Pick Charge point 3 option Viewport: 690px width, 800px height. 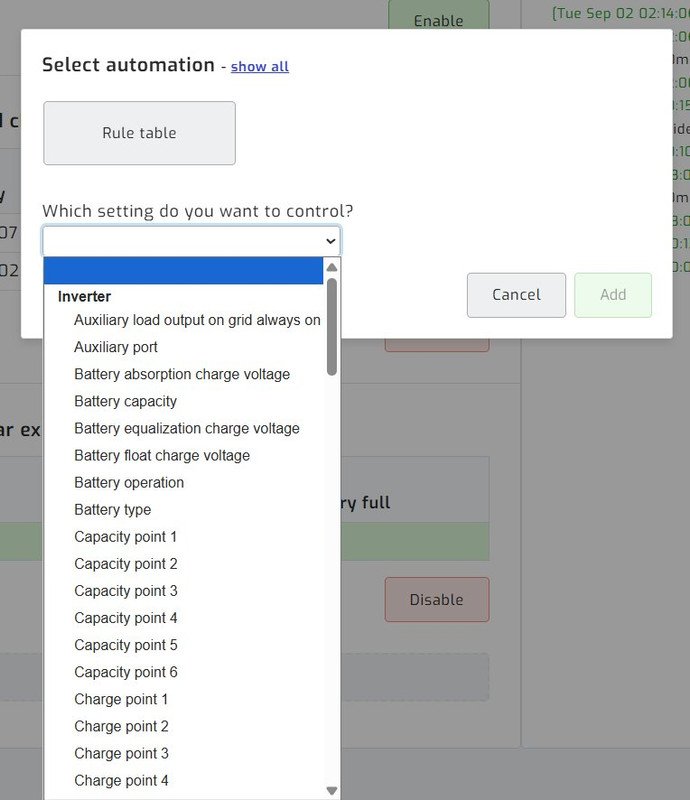tap(121, 752)
